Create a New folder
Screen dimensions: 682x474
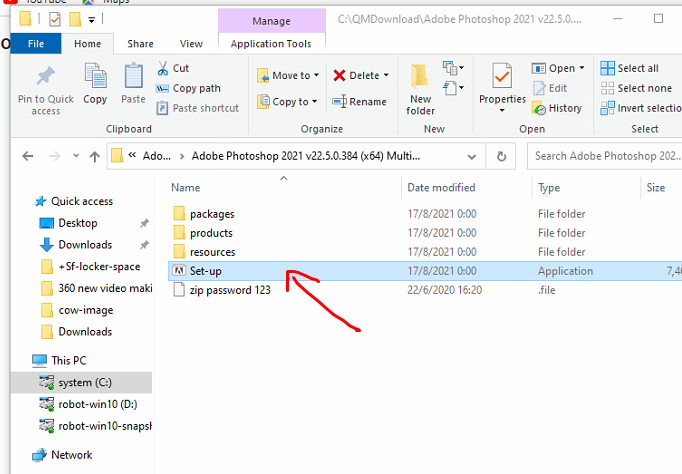tap(420, 90)
